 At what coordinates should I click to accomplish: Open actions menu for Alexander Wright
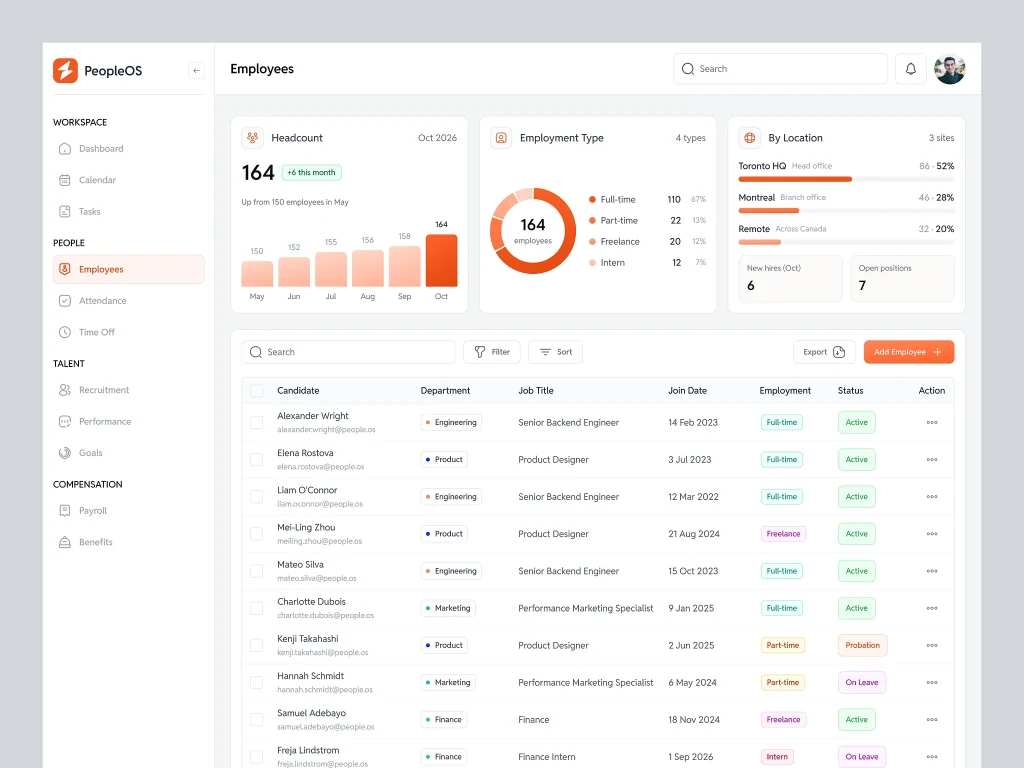click(932, 423)
